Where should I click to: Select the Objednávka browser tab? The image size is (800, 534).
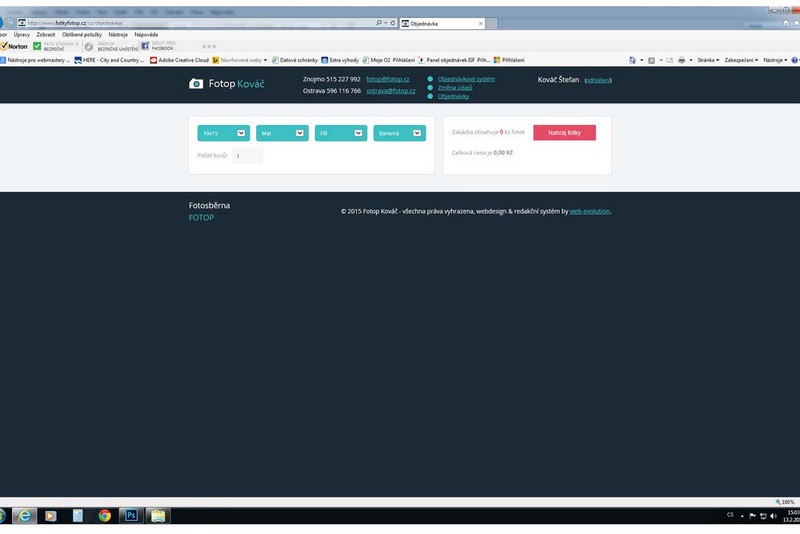pyautogui.click(x=438, y=22)
